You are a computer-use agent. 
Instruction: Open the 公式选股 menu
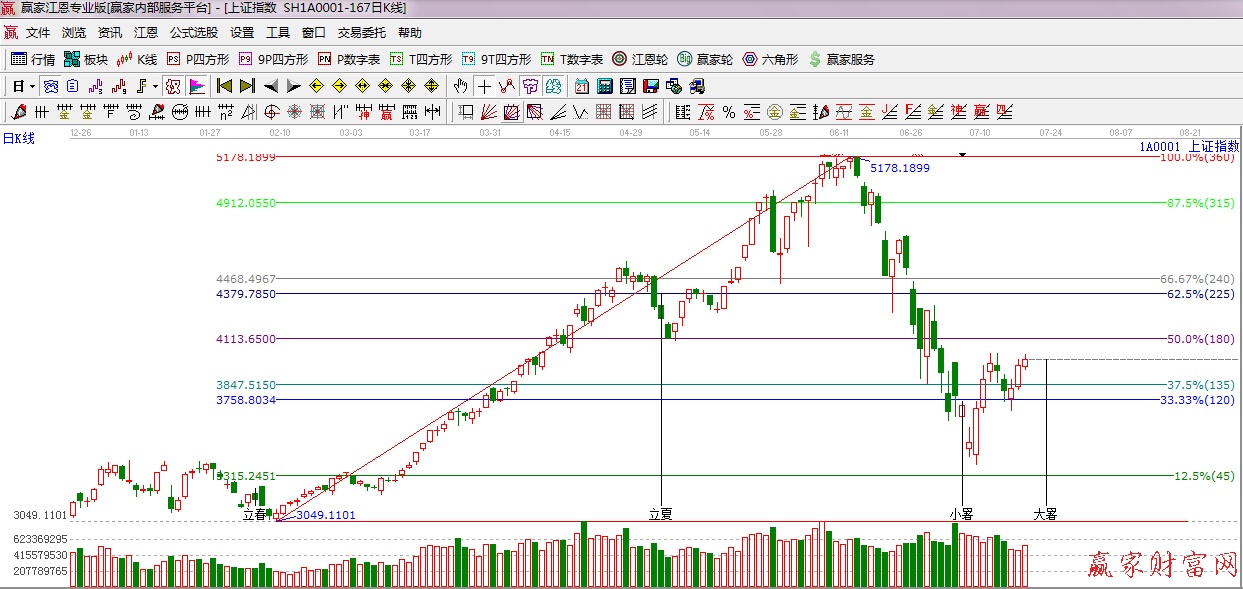point(193,33)
